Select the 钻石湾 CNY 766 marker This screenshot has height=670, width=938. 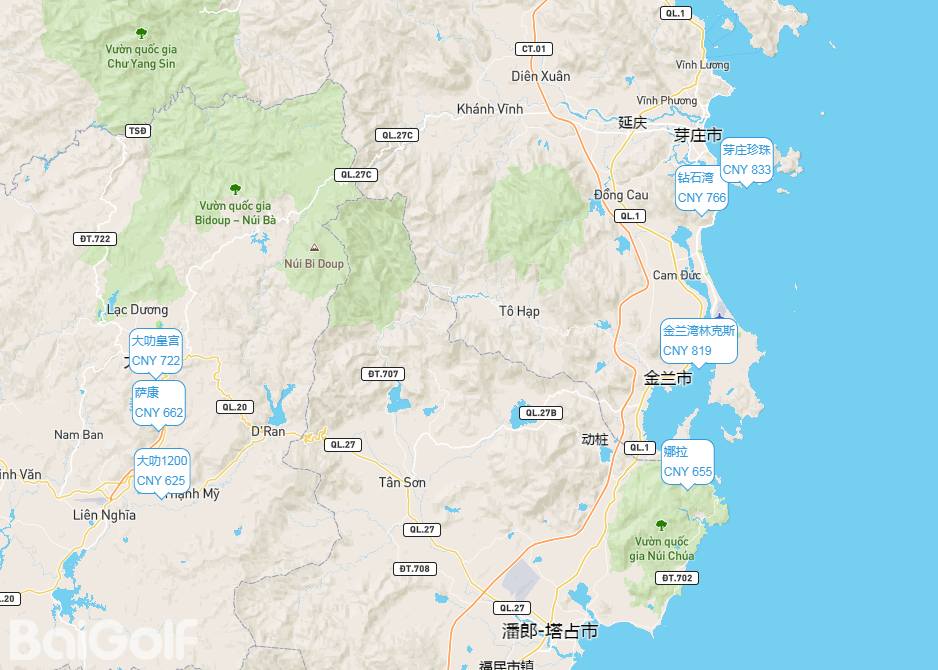702,188
